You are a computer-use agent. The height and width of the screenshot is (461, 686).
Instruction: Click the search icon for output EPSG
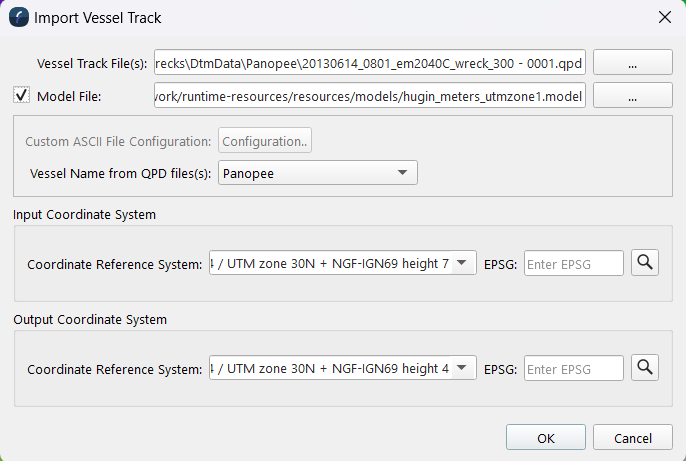[647, 369]
